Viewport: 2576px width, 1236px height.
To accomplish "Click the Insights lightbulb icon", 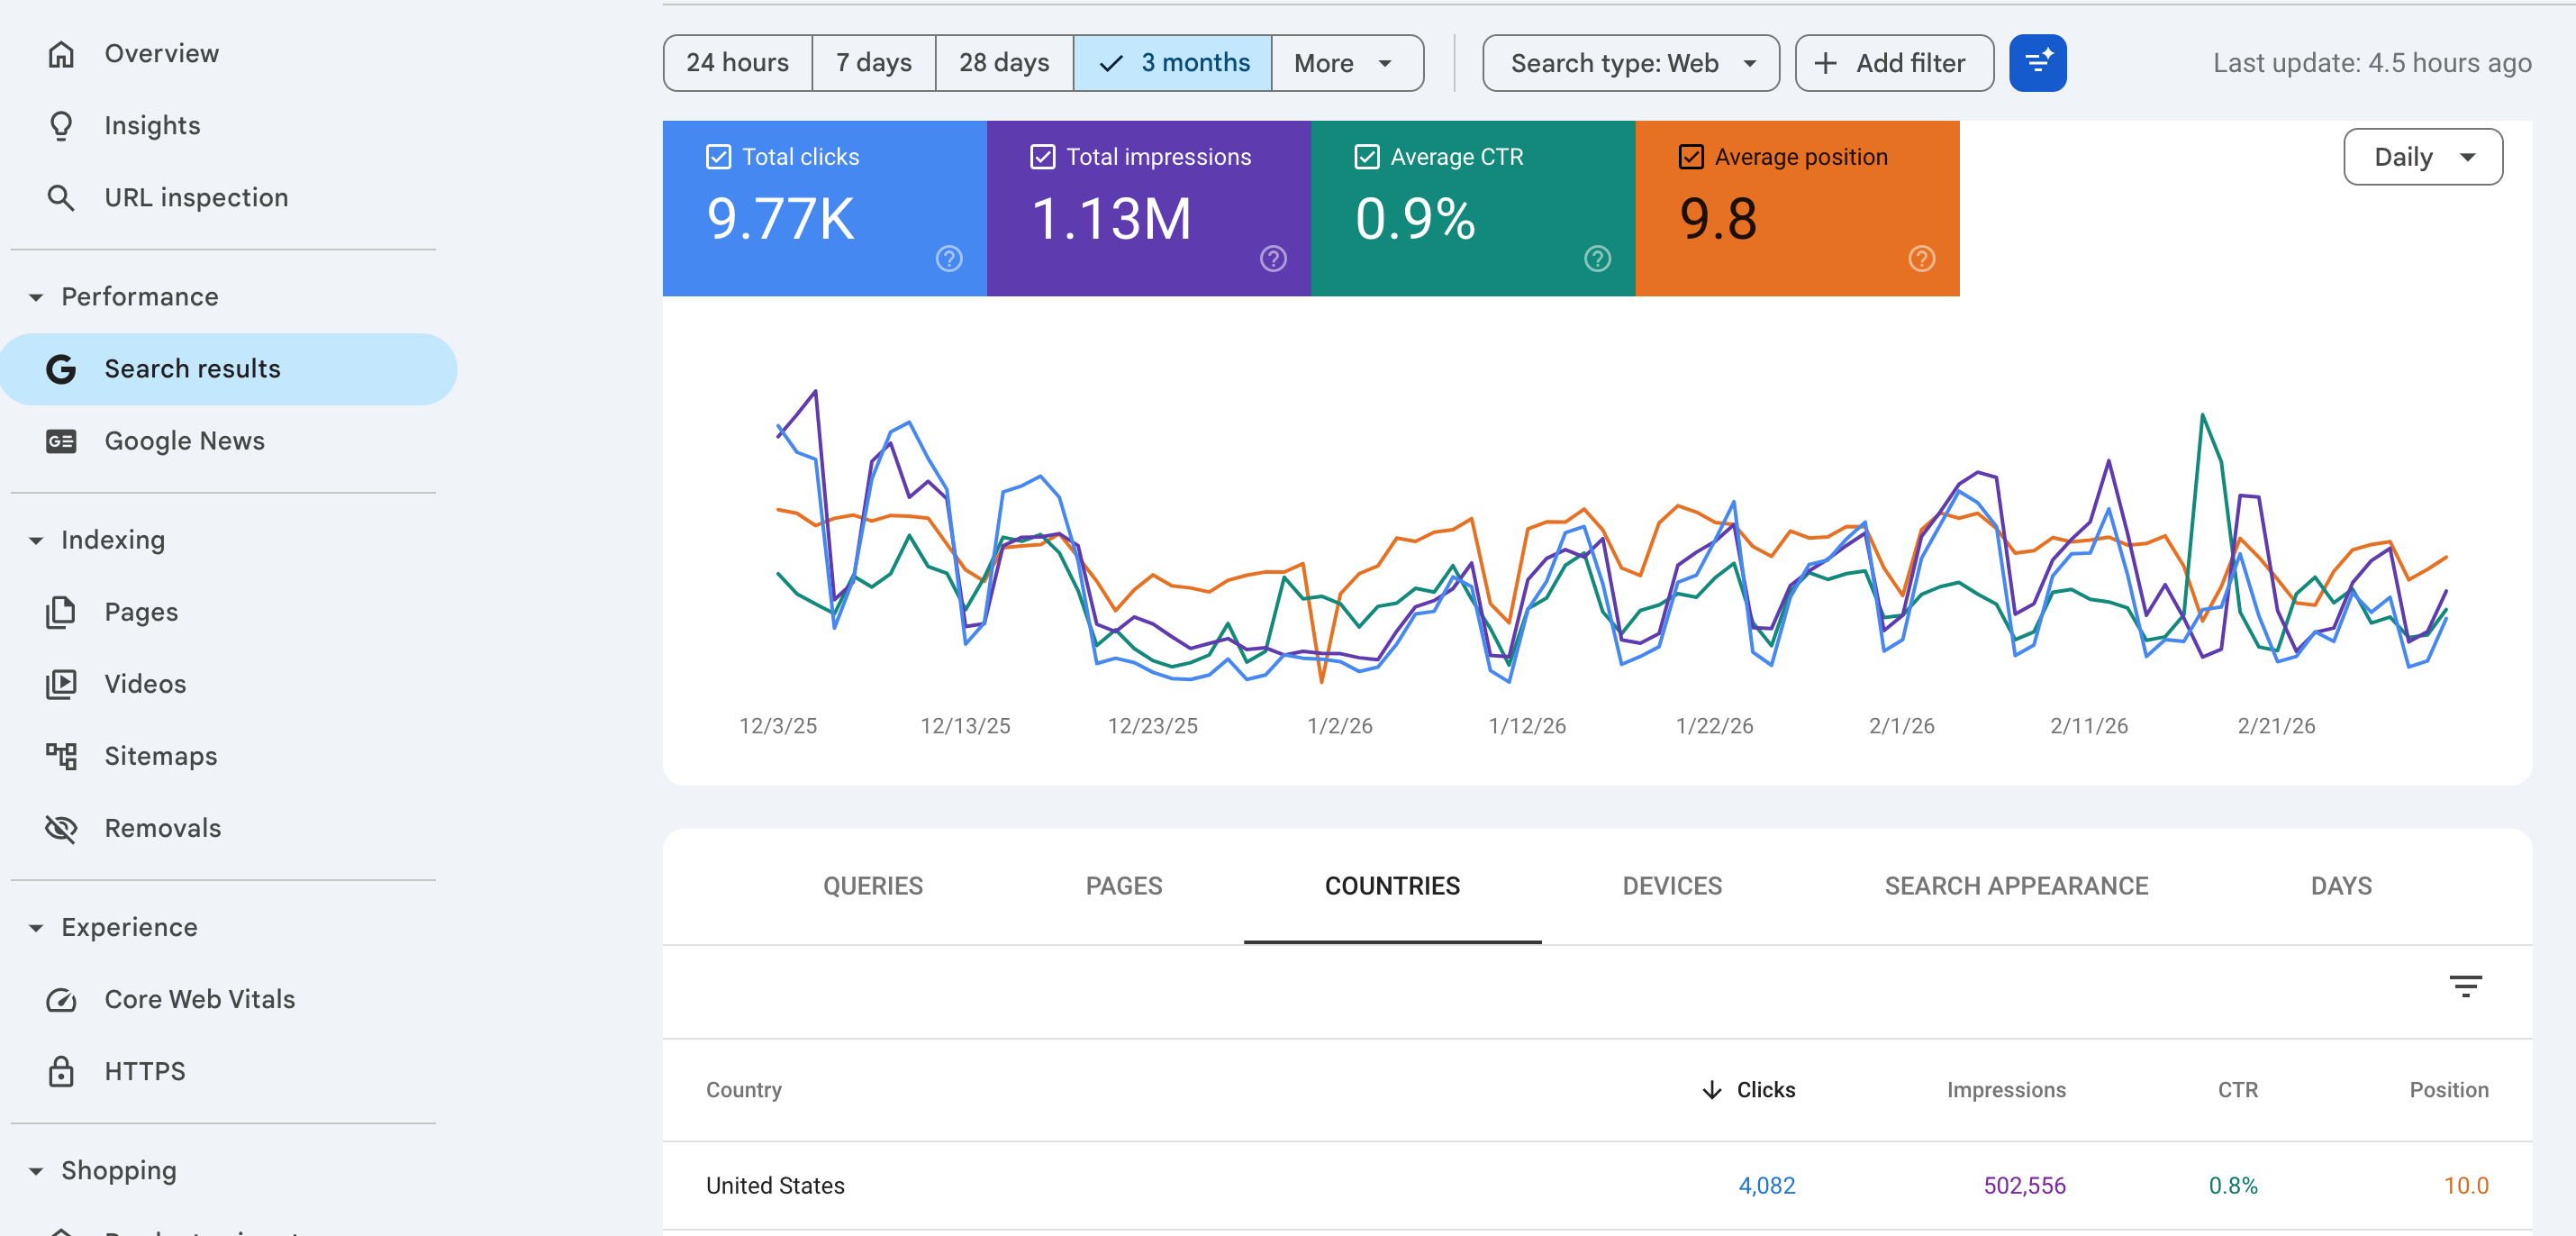I will point(61,125).
